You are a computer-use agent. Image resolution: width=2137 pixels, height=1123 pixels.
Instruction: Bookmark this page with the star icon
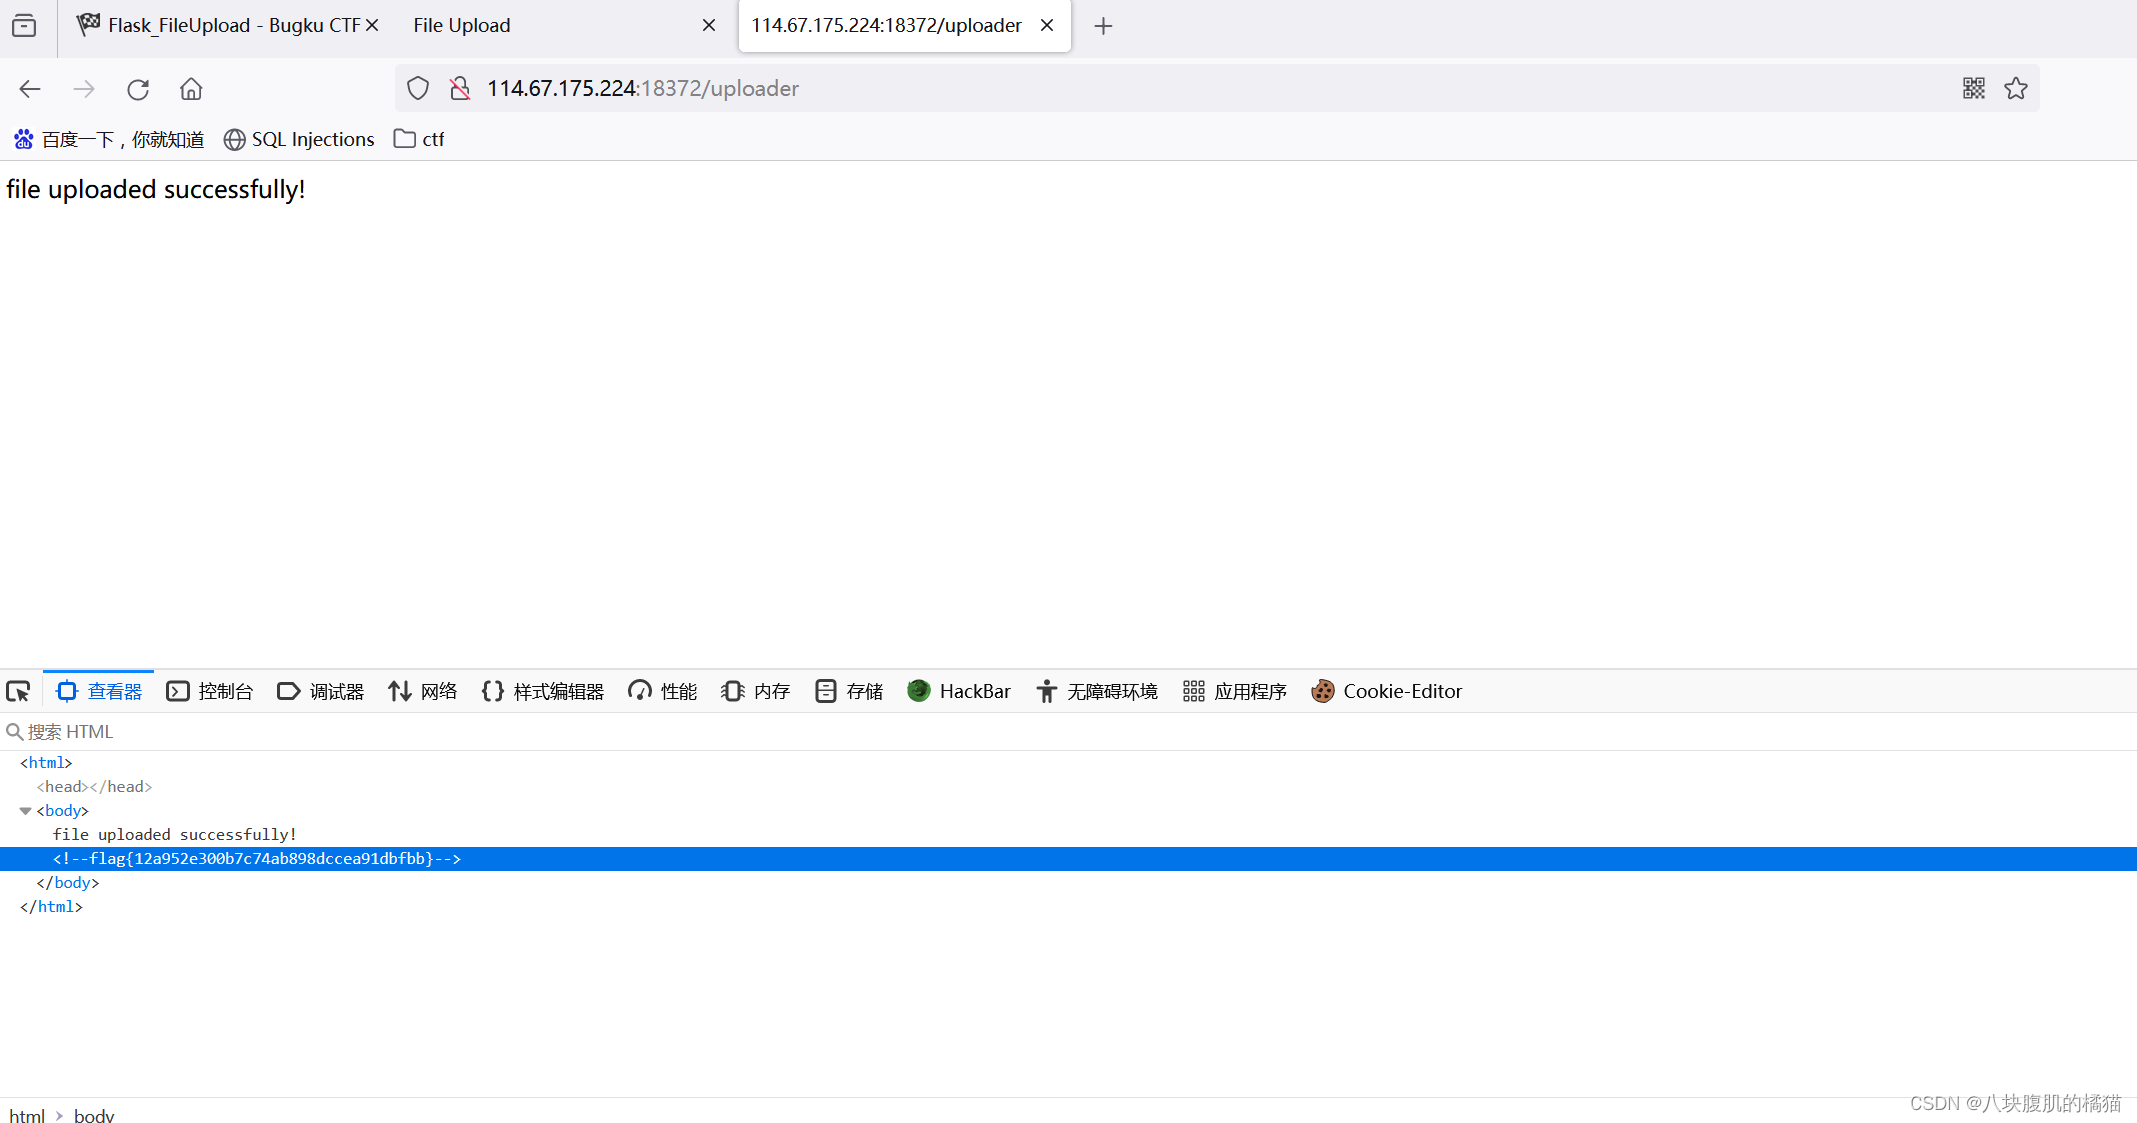click(x=2016, y=88)
